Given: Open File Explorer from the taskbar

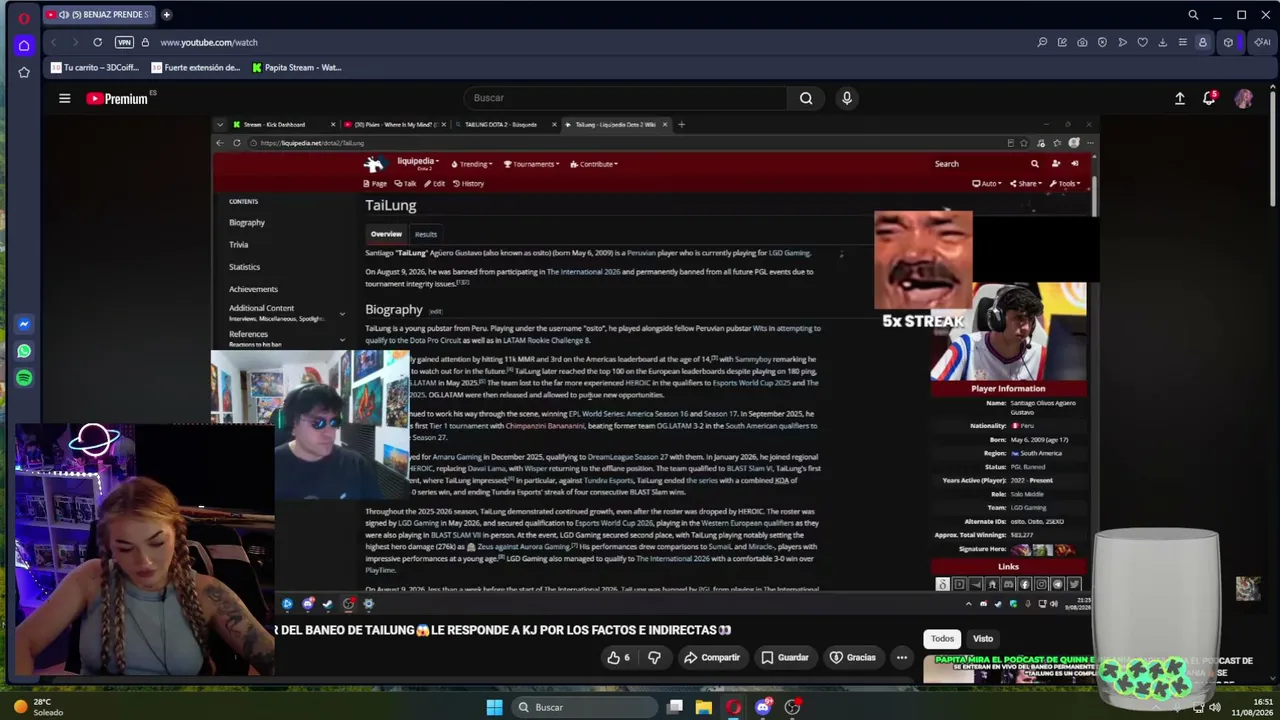Looking at the screenshot, I should (x=704, y=707).
